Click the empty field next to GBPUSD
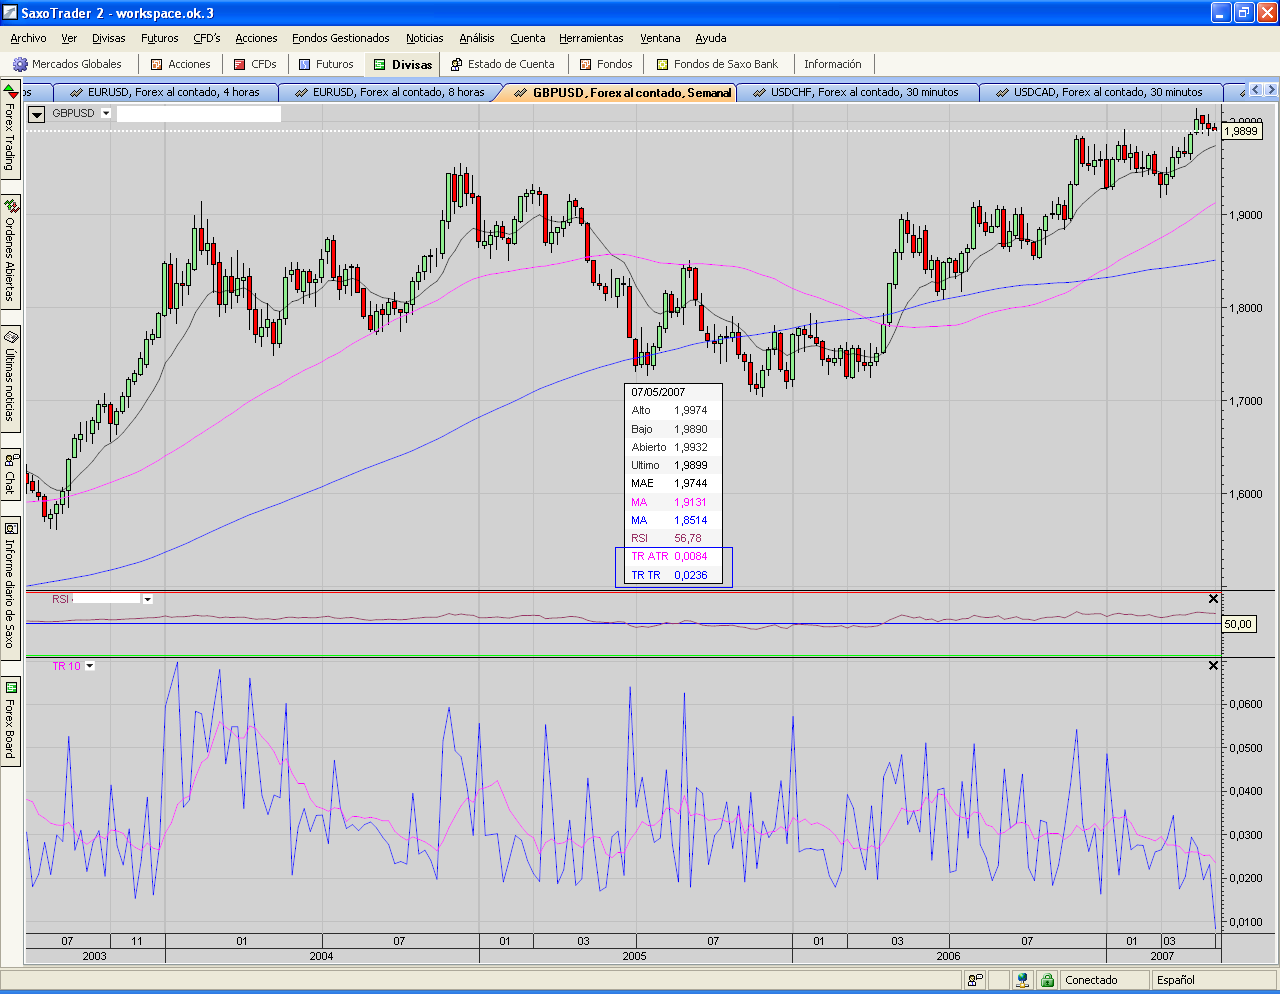The image size is (1280, 994). pyautogui.click(x=198, y=114)
